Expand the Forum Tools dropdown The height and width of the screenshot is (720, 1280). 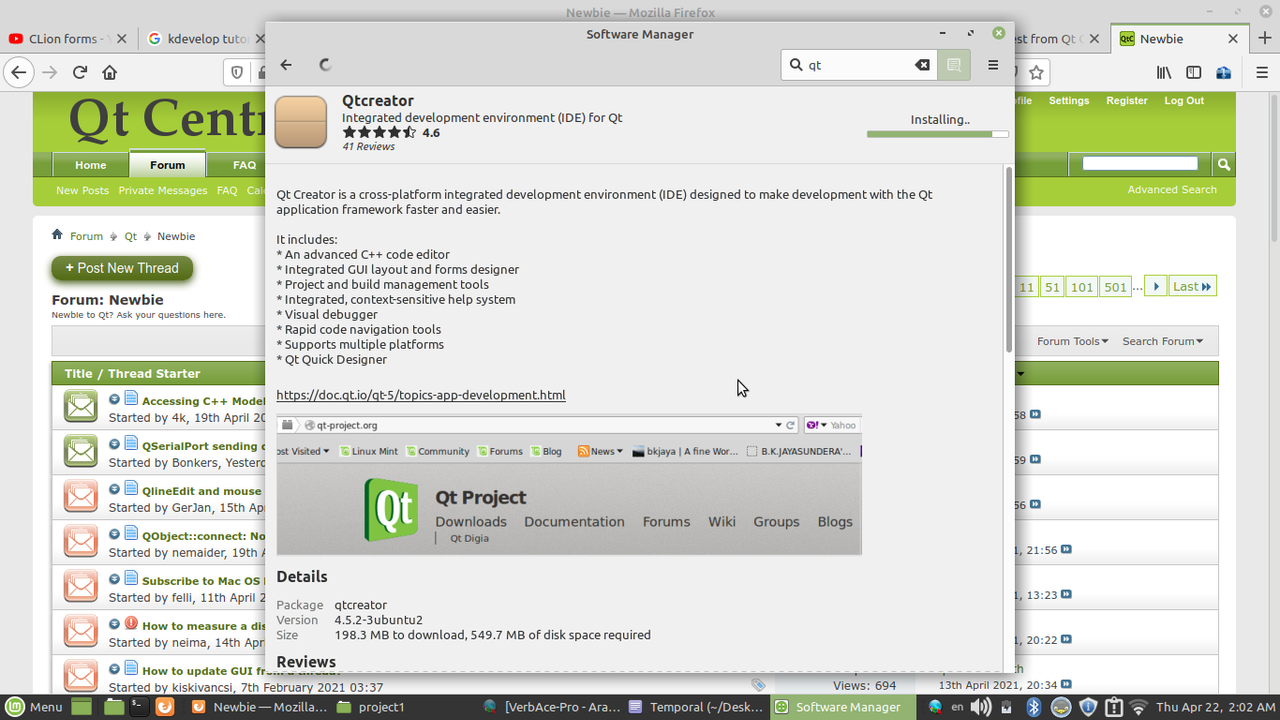(1072, 341)
